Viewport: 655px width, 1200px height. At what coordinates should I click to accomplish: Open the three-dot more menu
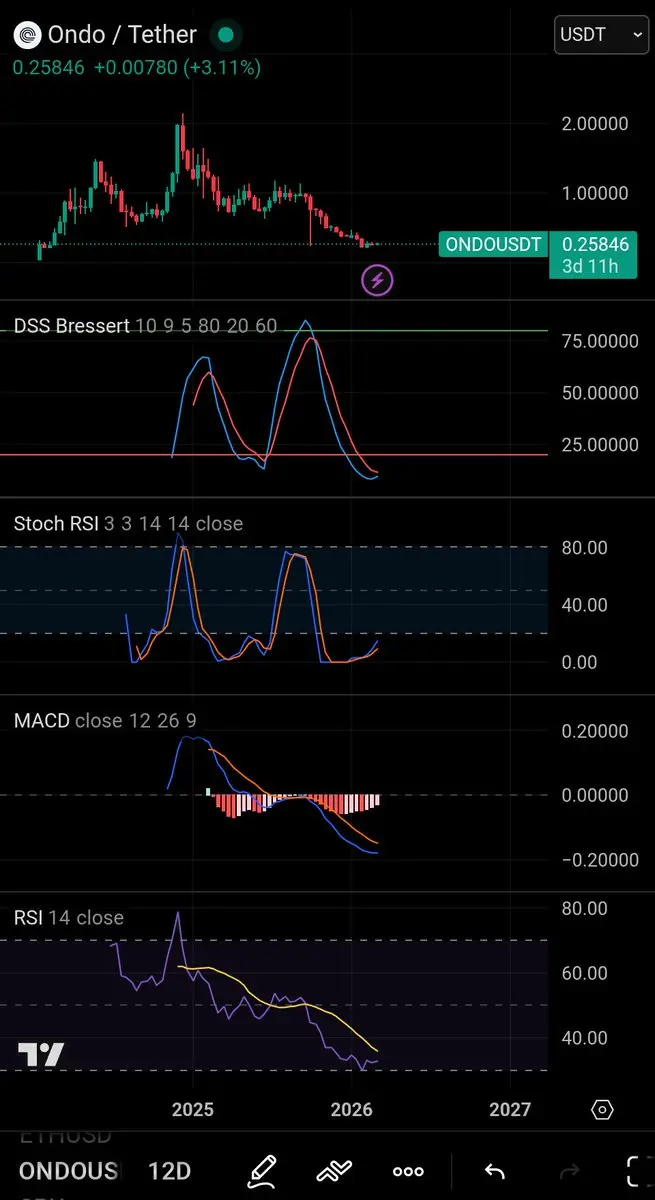click(408, 1171)
